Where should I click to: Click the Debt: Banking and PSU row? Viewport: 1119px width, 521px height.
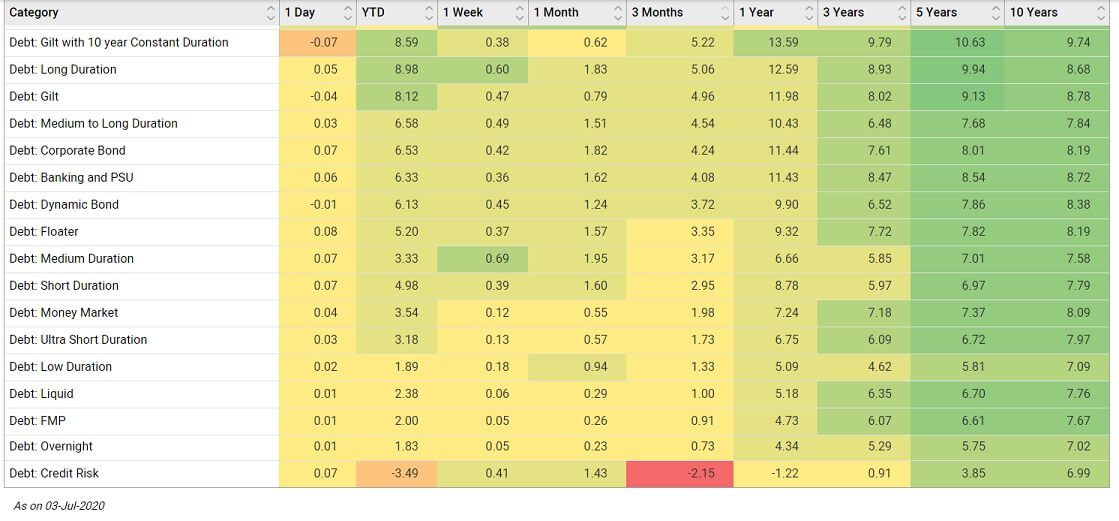(71, 178)
